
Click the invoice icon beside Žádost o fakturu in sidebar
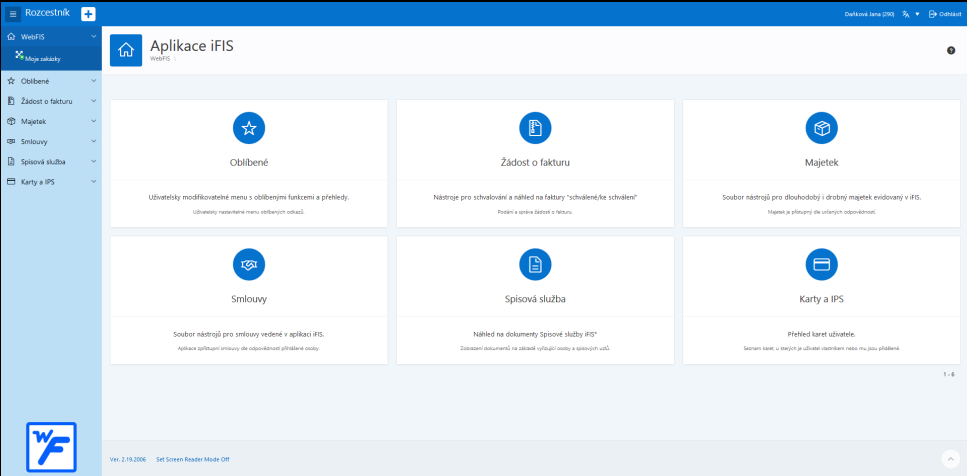coord(10,101)
